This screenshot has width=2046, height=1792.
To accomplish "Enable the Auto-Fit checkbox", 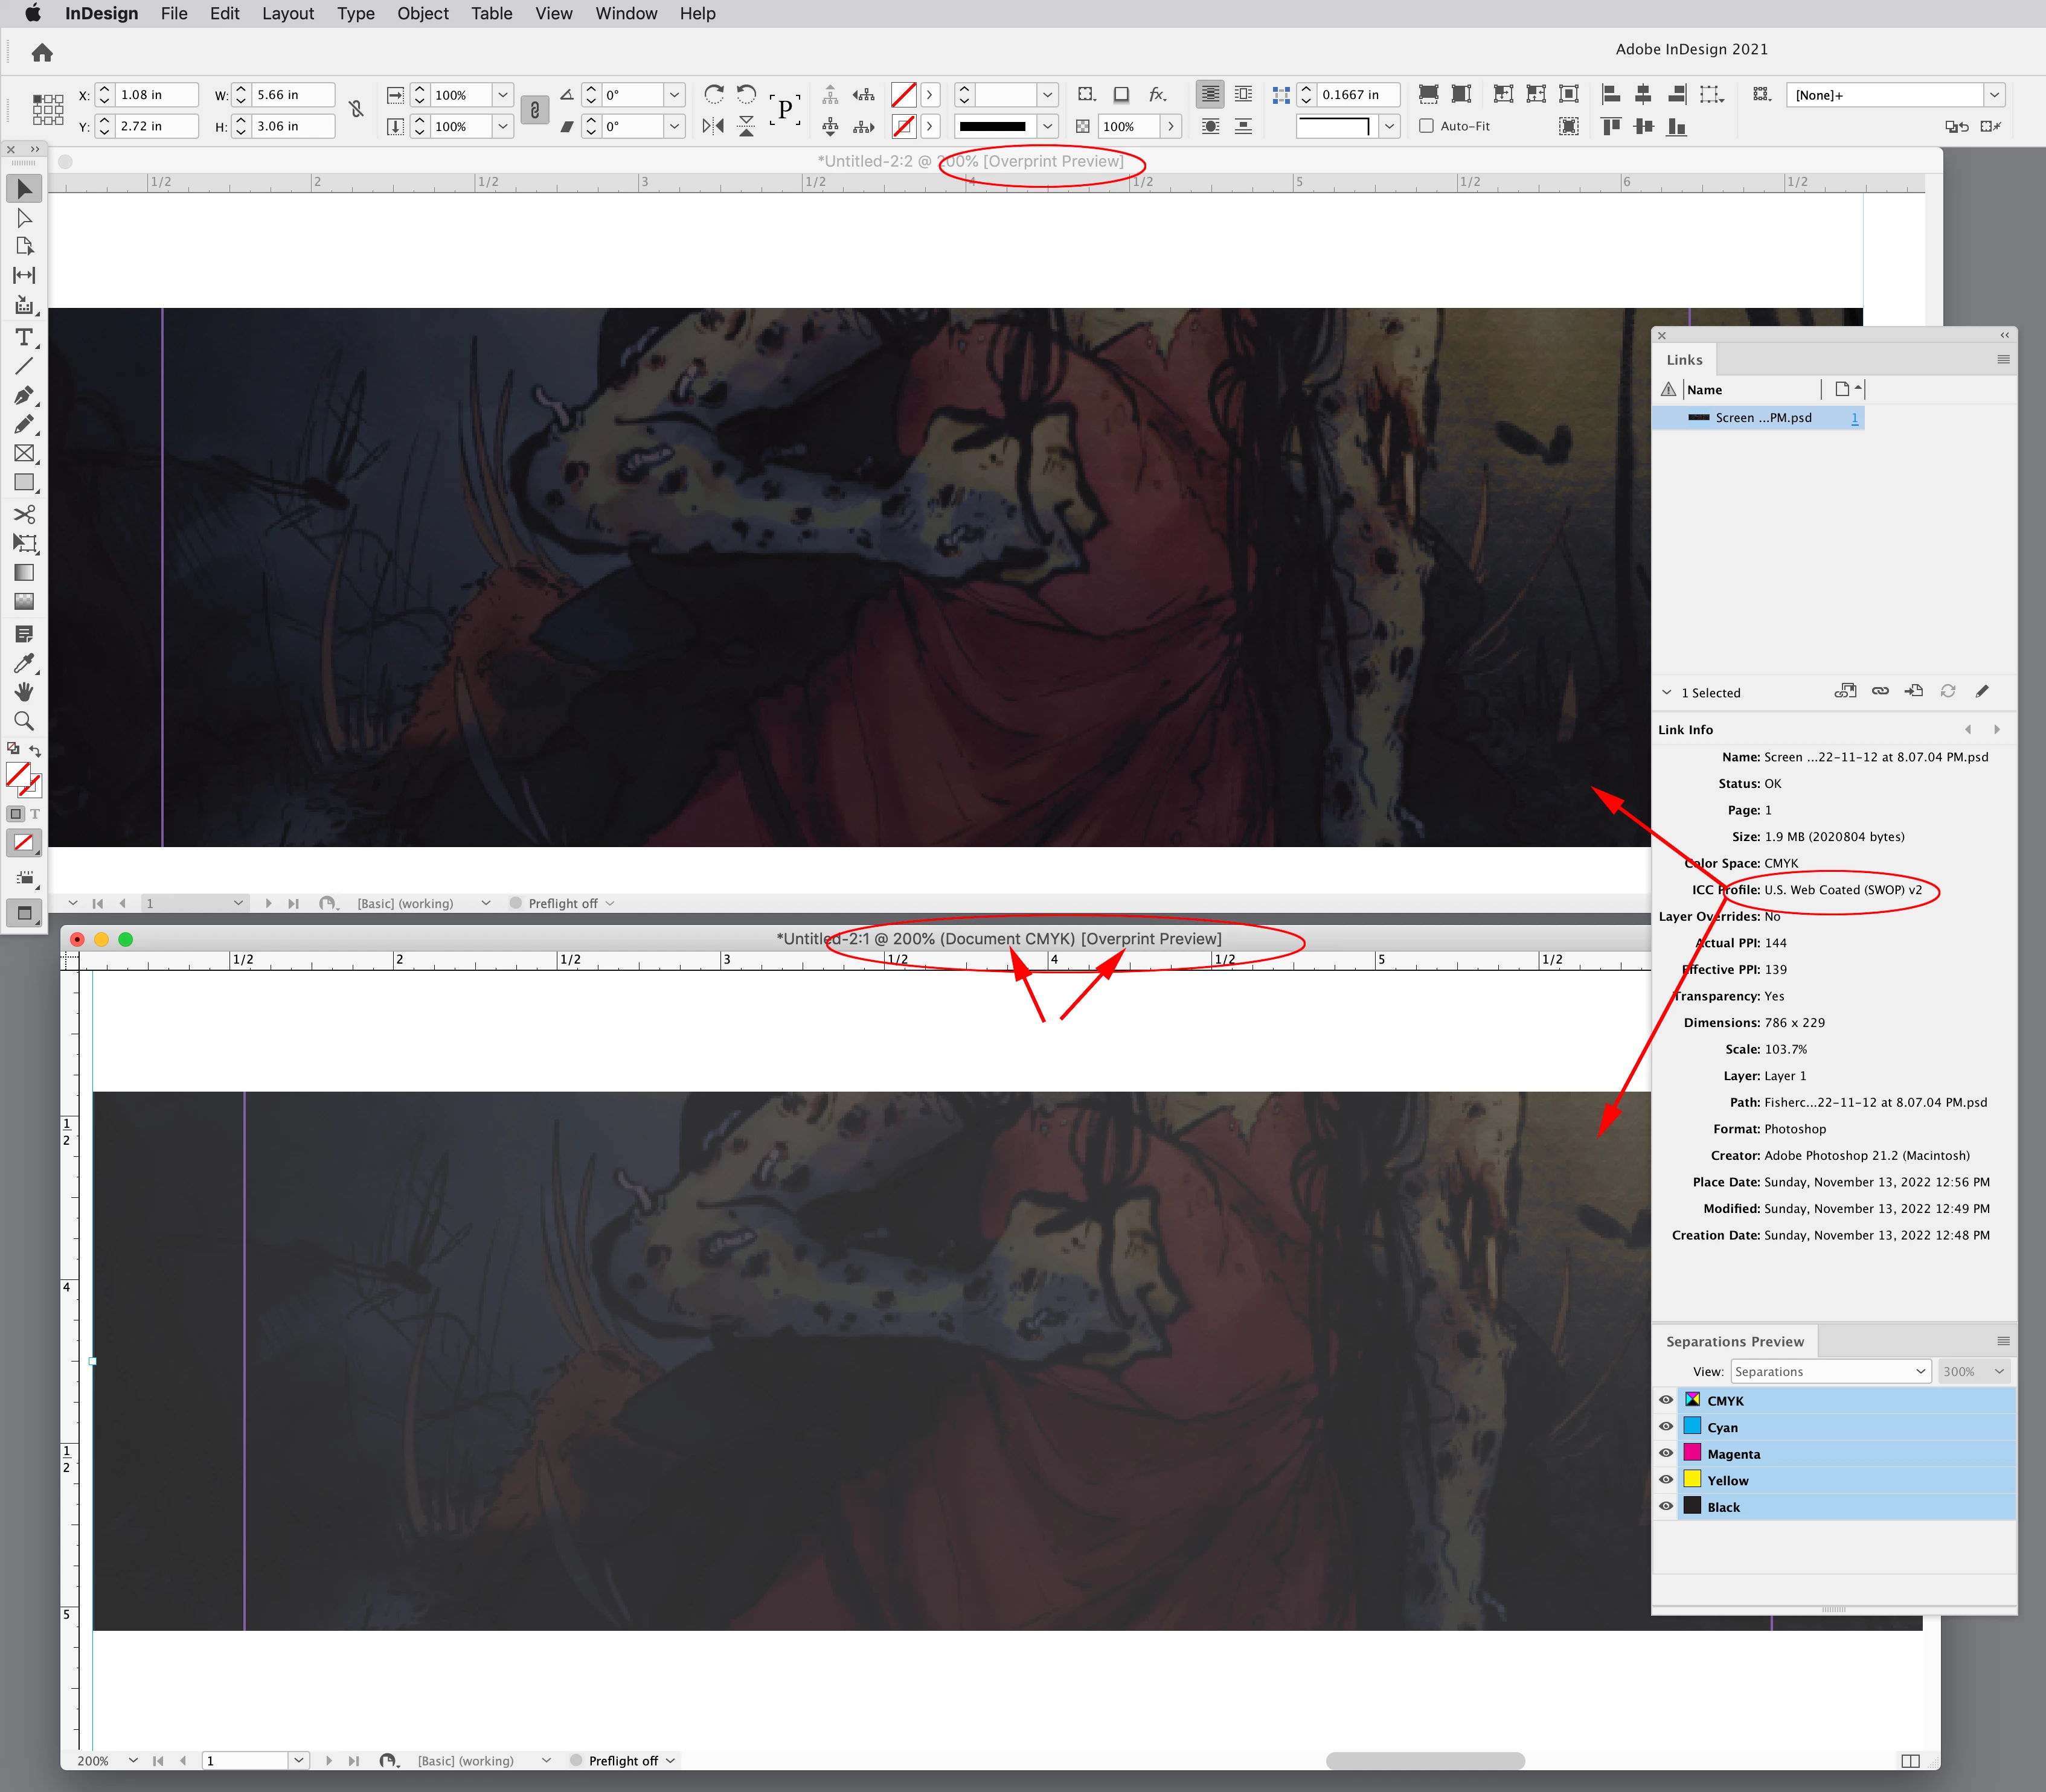I will pyautogui.click(x=1427, y=126).
